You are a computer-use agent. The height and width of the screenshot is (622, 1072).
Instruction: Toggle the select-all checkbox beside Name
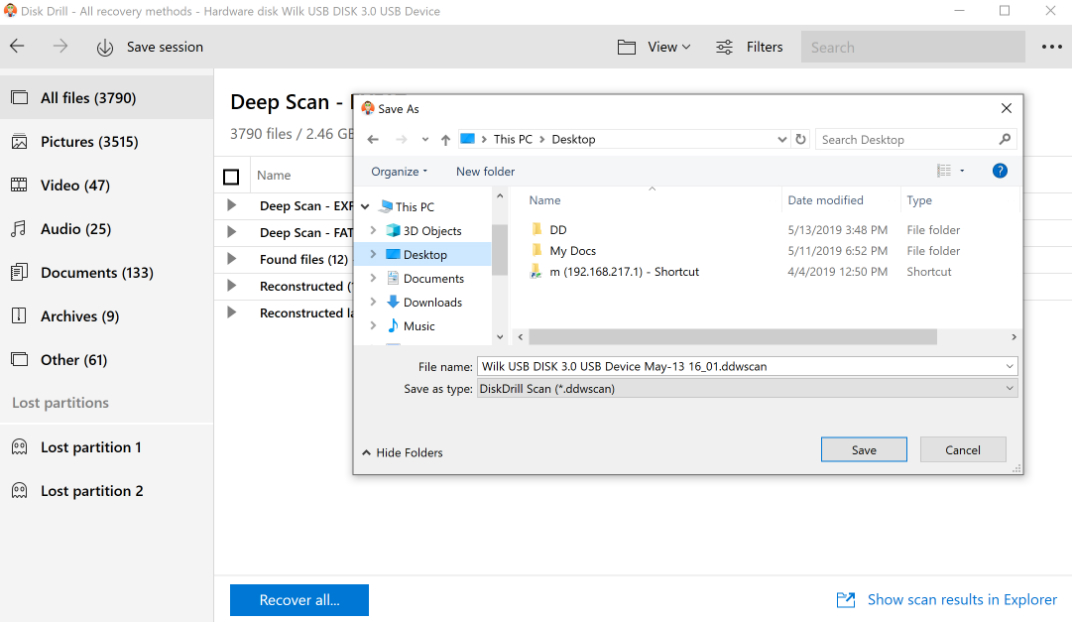(x=231, y=177)
